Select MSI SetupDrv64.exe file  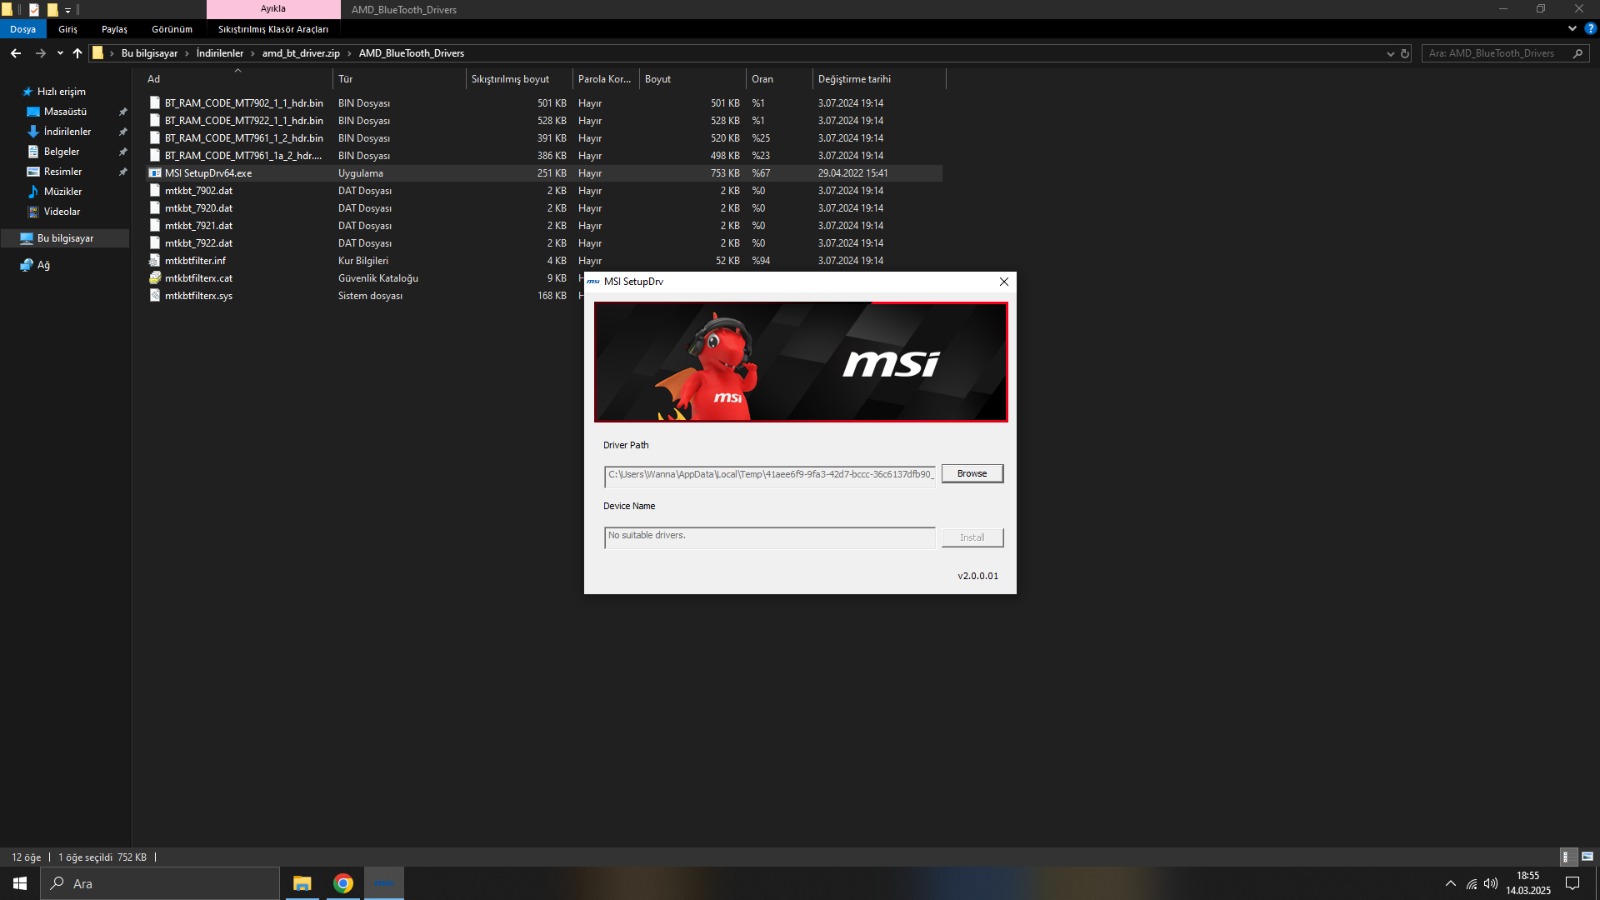[208, 173]
